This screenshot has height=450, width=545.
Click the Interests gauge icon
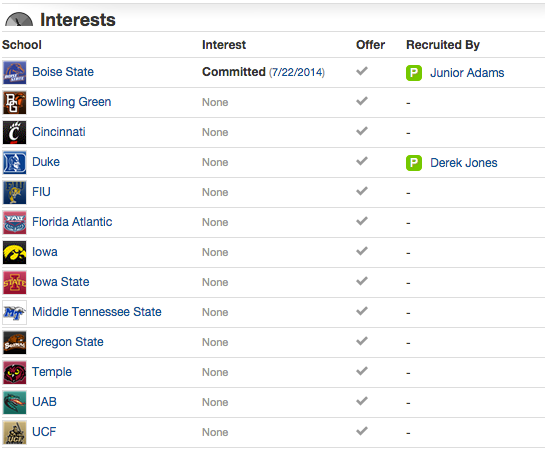pos(19,19)
